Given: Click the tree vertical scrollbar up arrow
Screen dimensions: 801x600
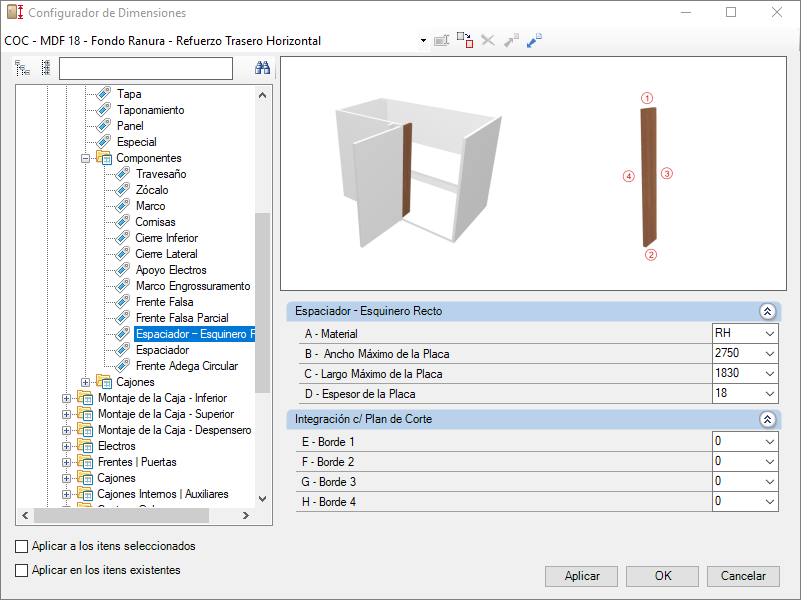Looking at the screenshot, I should (263, 95).
